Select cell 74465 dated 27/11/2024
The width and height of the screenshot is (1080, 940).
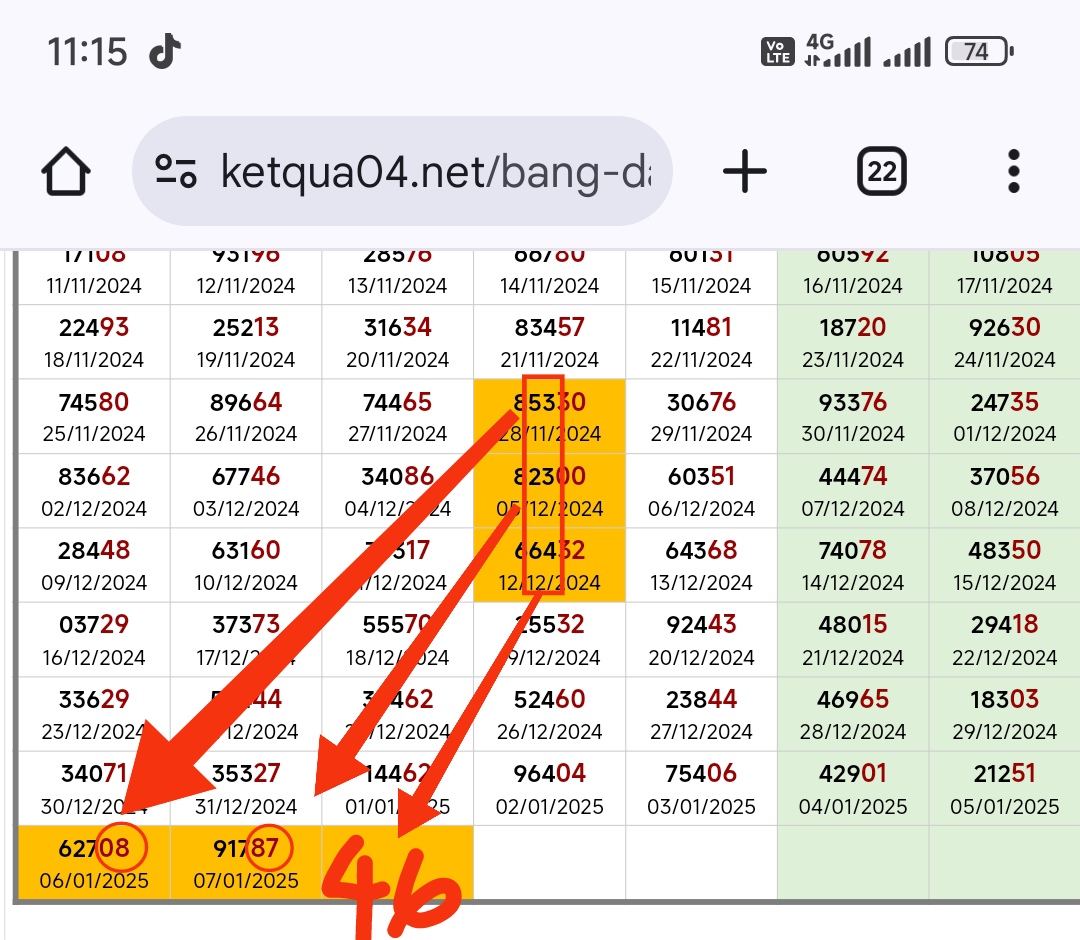(x=397, y=417)
